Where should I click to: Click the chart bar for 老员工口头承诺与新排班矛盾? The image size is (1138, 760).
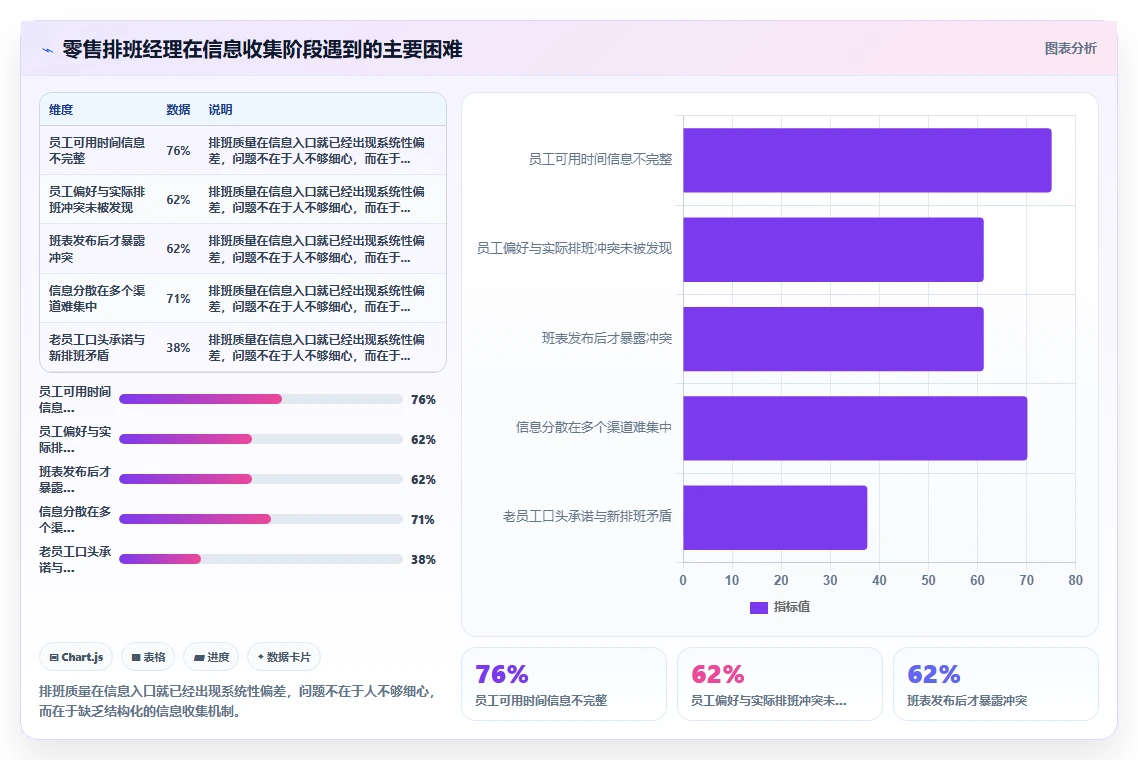pos(775,518)
